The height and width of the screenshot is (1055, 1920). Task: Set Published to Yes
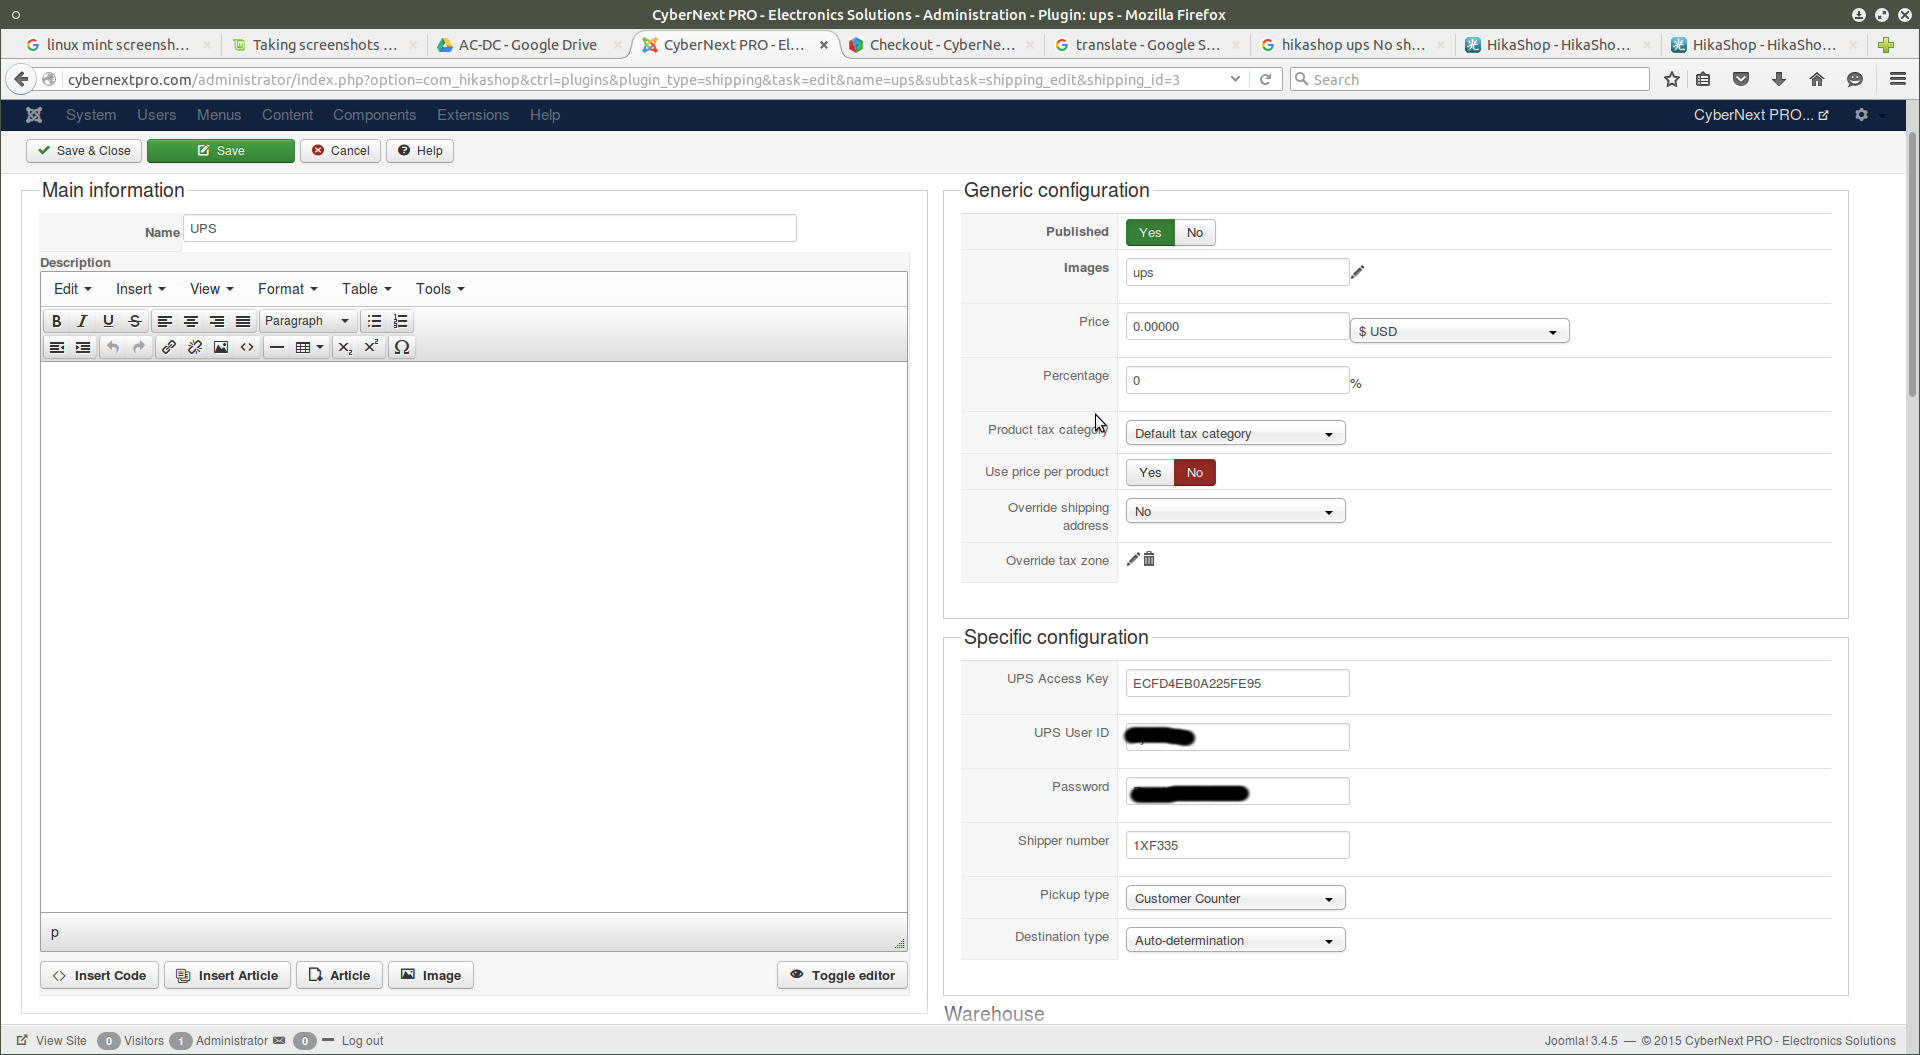pyautogui.click(x=1150, y=233)
